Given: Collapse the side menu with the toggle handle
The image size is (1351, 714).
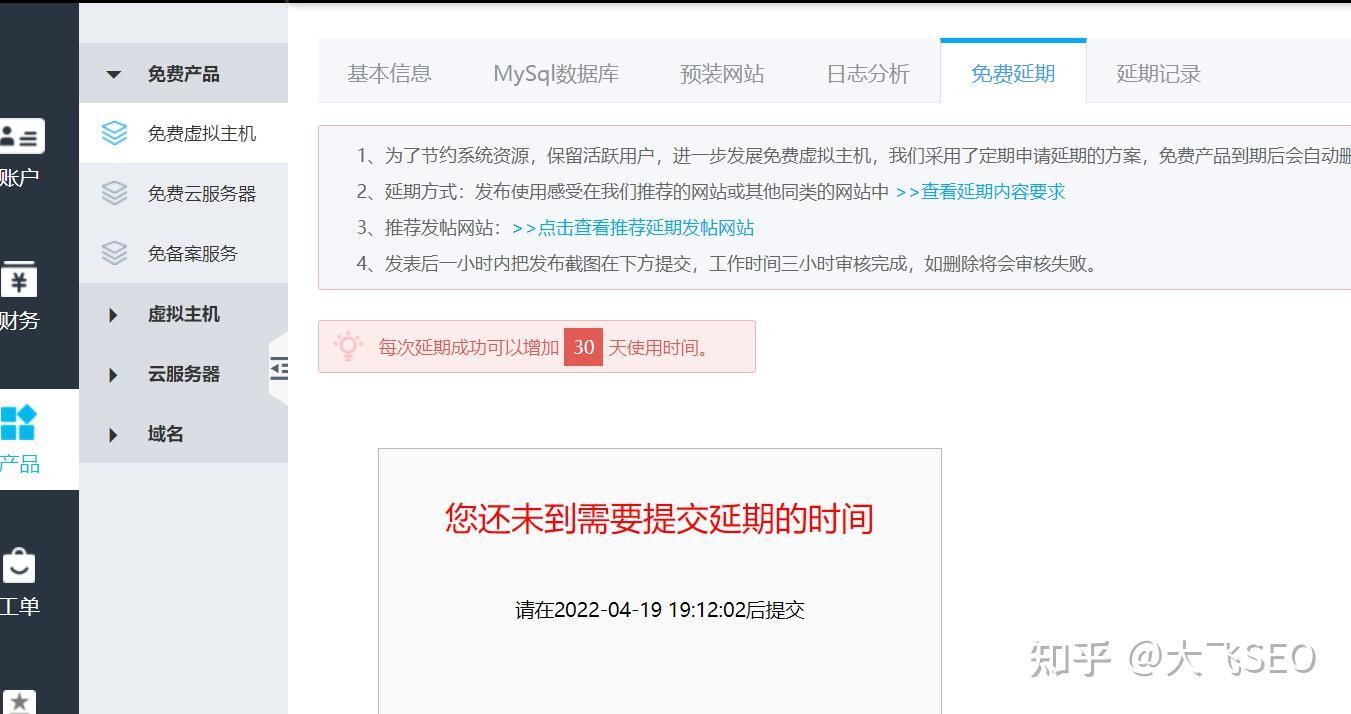Looking at the screenshot, I should [x=279, y=368].
